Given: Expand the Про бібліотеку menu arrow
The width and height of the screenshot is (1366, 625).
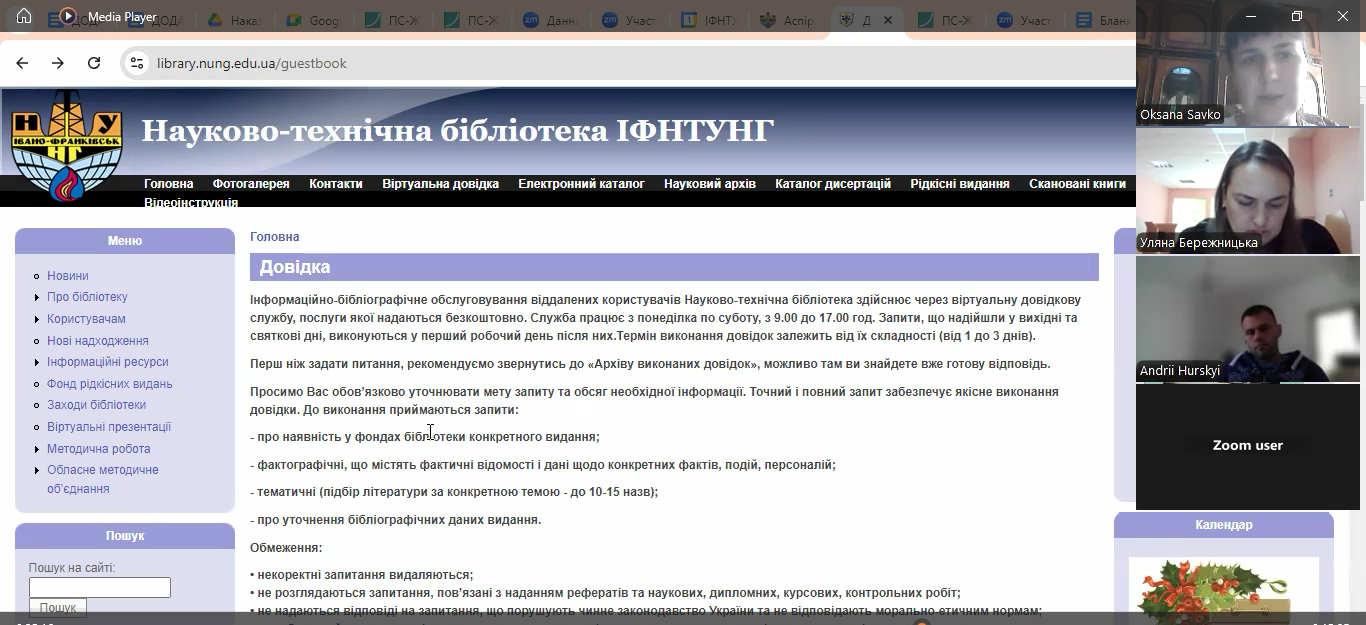Looking at the screenshot, I should pos(37,297).
